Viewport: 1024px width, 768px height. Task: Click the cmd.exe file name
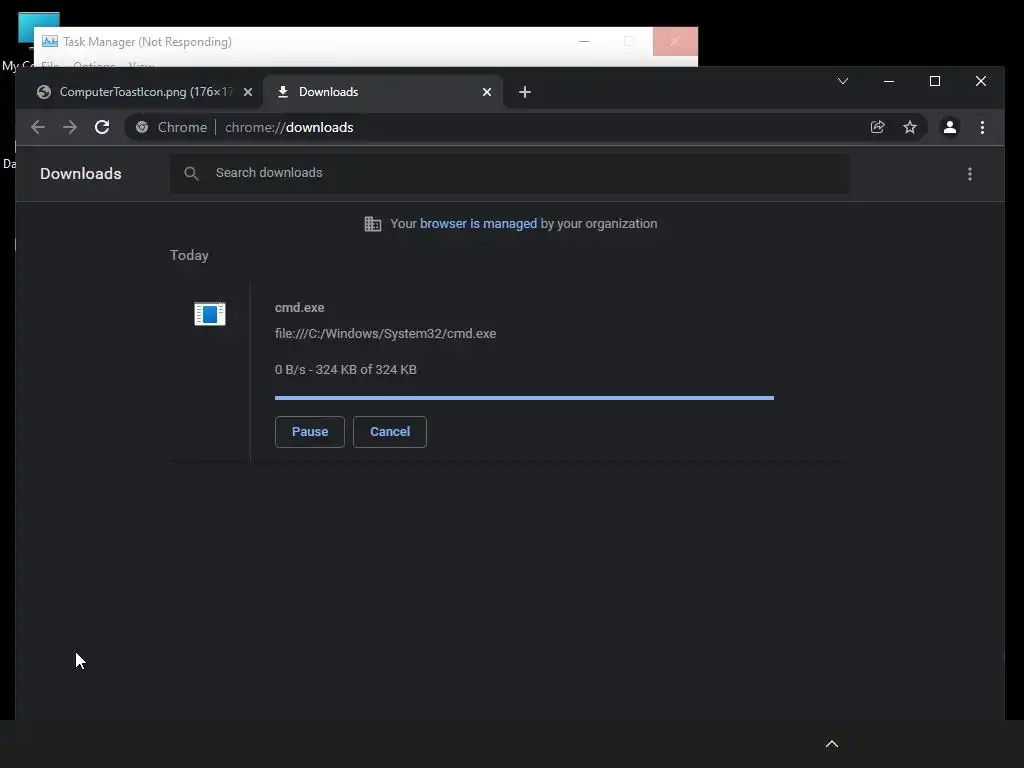click(x=299, y=308)
